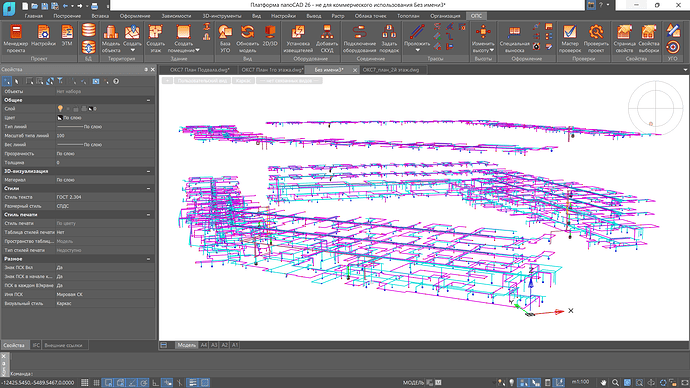
Task: Open the document tabs list arrow
Action: [x=685, y=70]
